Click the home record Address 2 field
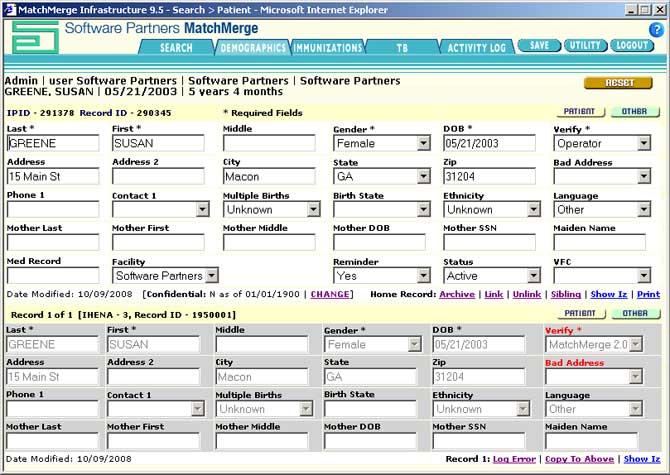670x475 pixels. click(158, 176)
